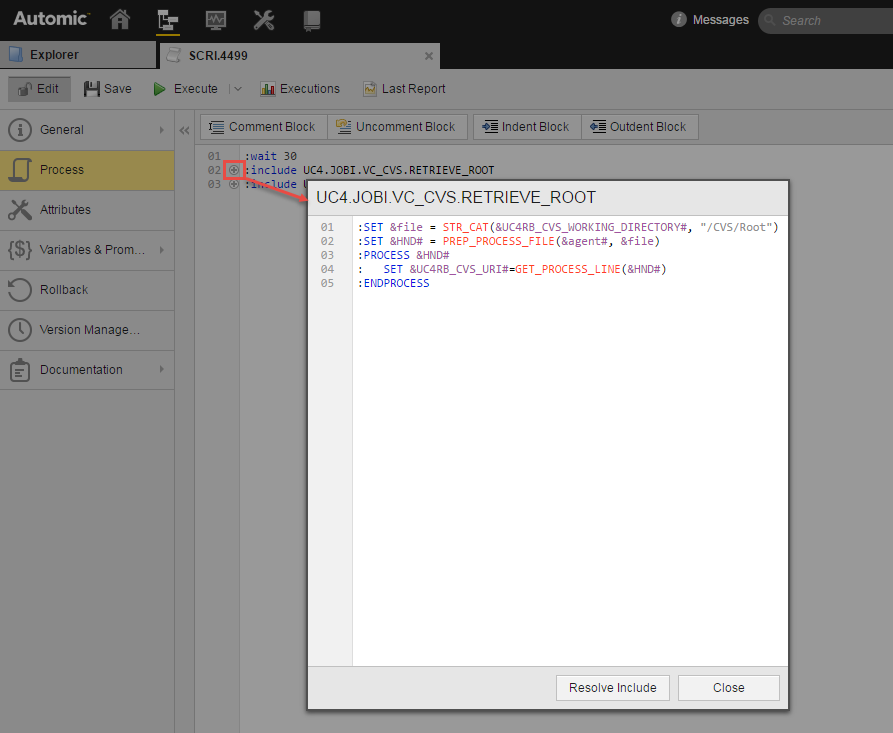
Task: Expand the include on line 03
Action: coord(234,184)
